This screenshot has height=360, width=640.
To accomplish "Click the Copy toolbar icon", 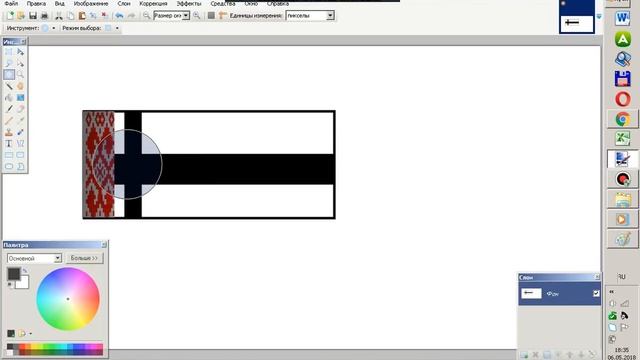I will click(71, 16).
